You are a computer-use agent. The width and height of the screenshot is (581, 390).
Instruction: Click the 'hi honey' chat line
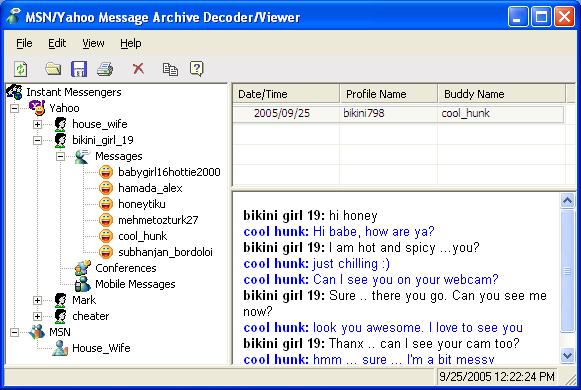311,216
